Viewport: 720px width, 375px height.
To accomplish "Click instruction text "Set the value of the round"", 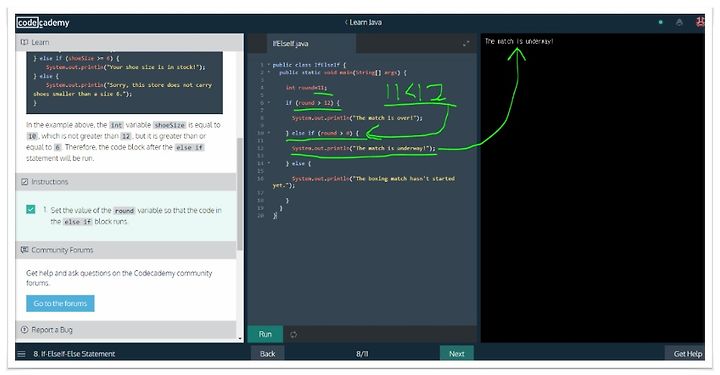I will (94, 210).
